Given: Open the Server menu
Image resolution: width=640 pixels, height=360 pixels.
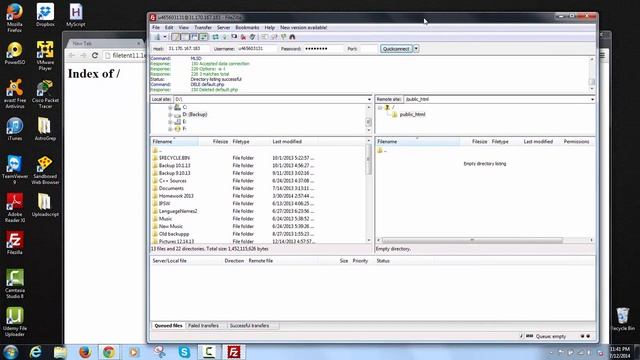Looking at the screenshot, I should click(223, 27).
